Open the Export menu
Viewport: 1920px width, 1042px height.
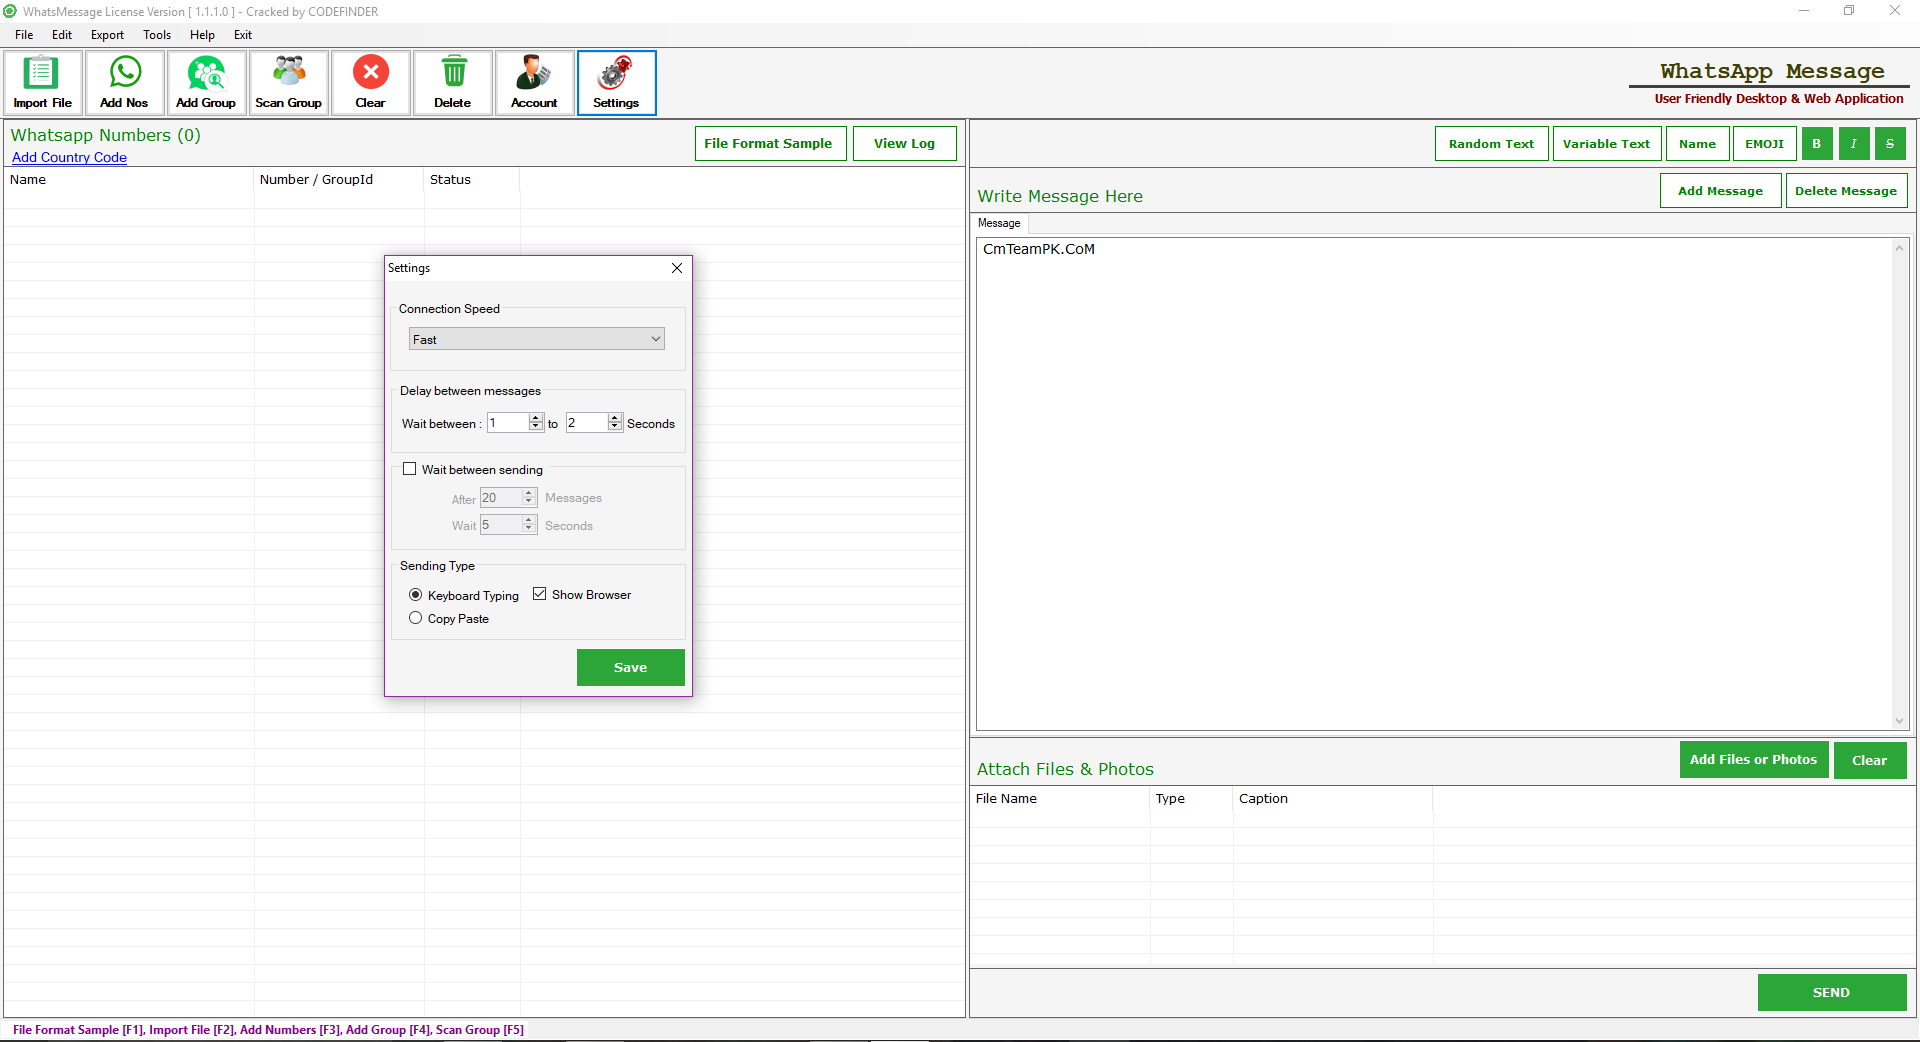coord(107,35)
